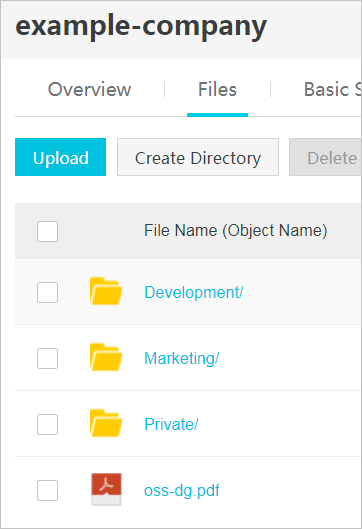Image resolution: width=362 pixels, height=529 pixels.
Task: Click the Development folder icon
Action: click(106, 291)
